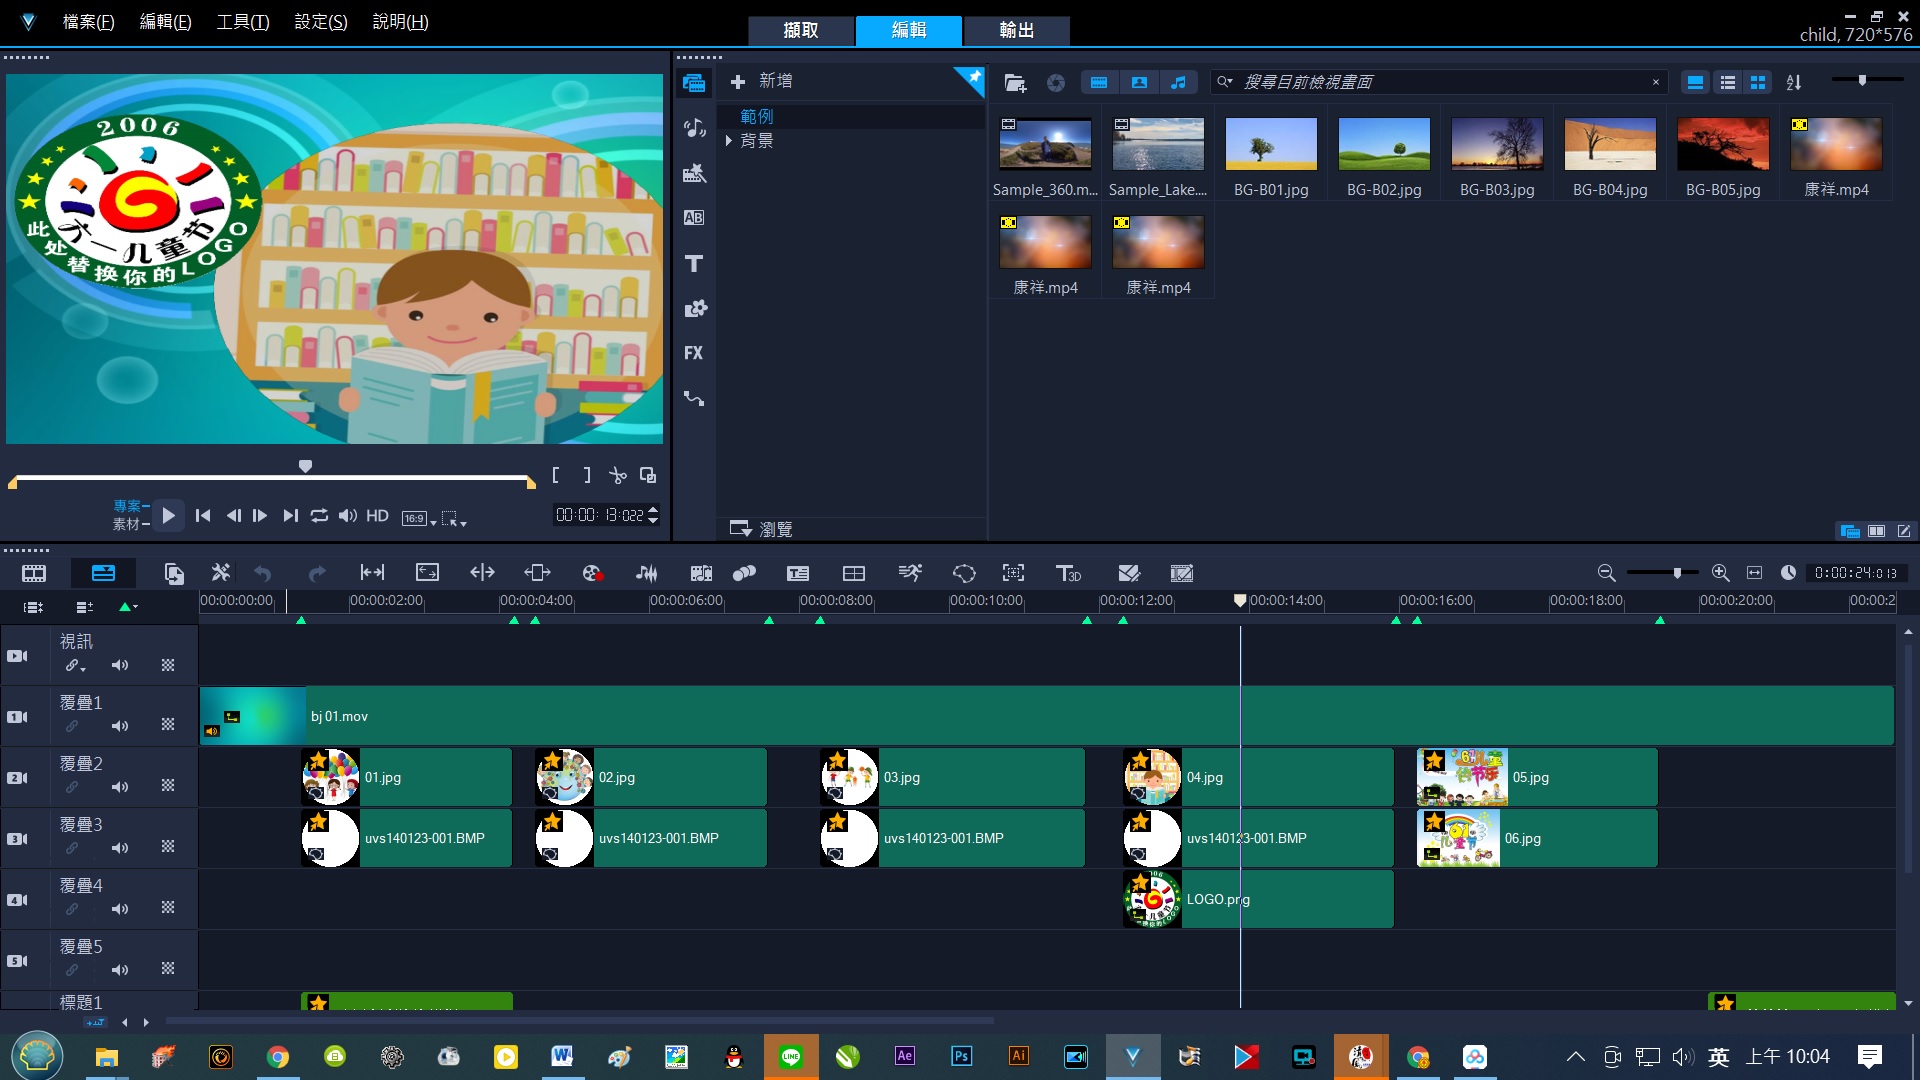
Task: Click the 新增 add folder button
Action: coord(762,81)
